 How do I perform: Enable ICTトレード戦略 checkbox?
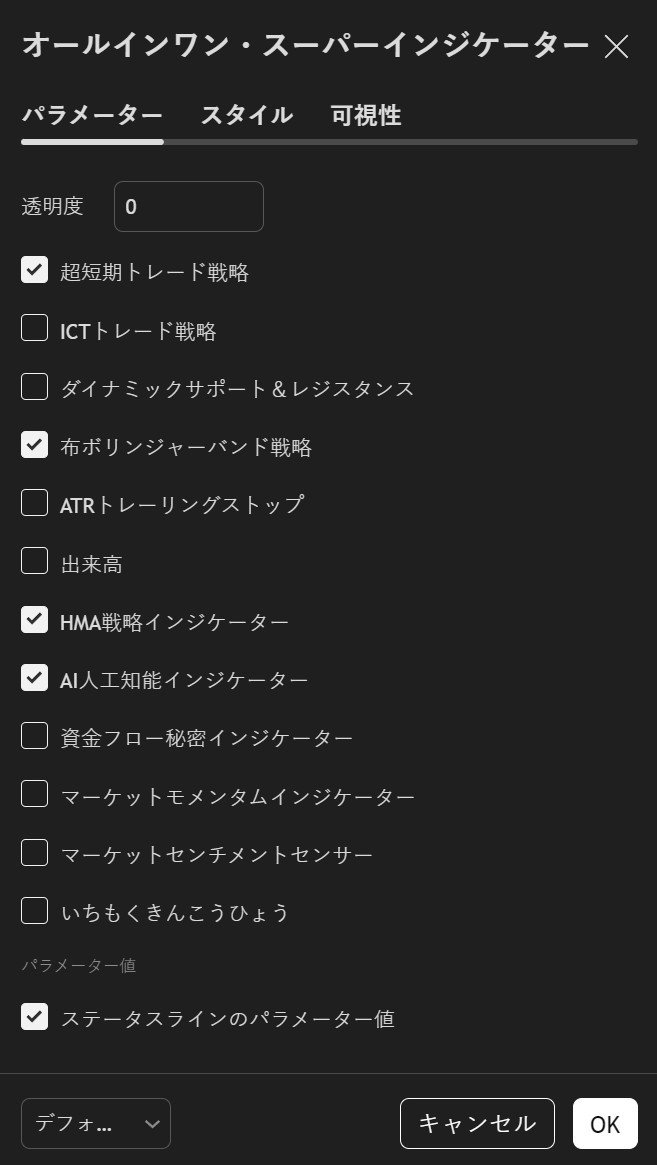(35, 328)
